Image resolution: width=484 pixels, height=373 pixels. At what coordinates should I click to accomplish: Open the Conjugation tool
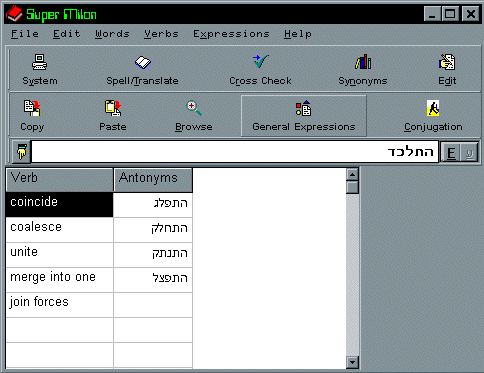point(433,116)
